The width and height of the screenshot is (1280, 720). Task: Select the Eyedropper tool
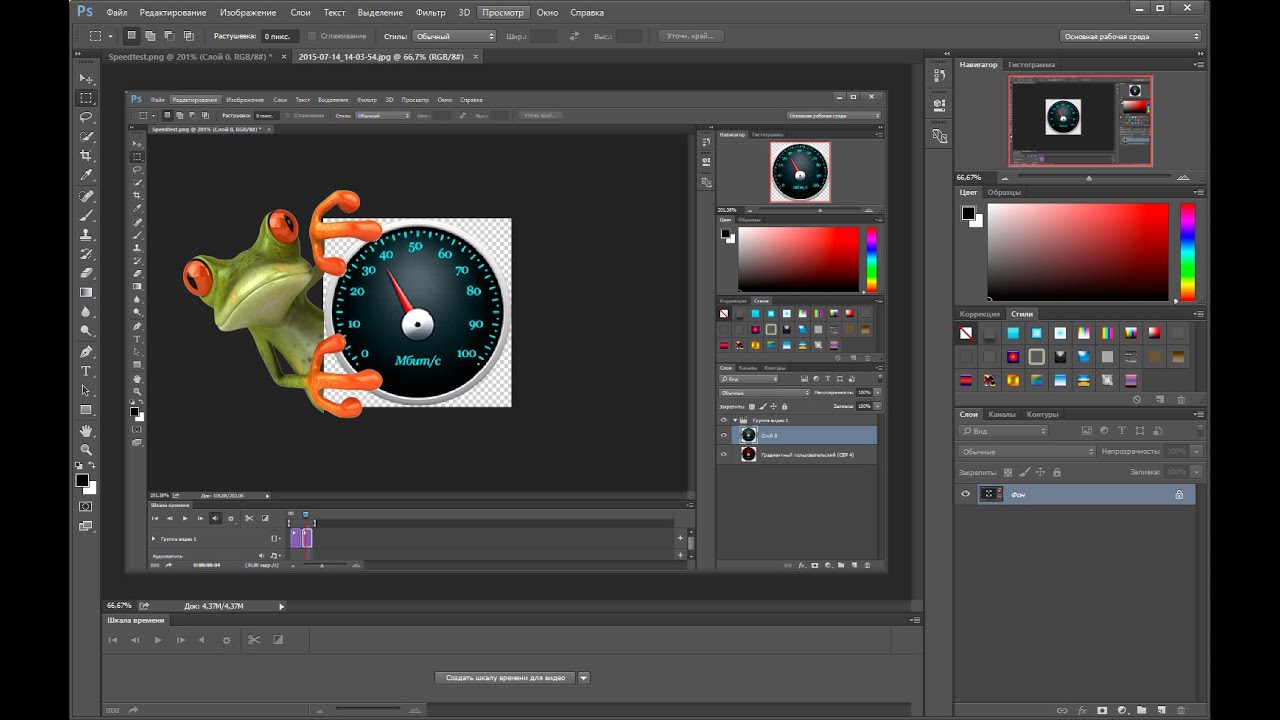[86, 175]
